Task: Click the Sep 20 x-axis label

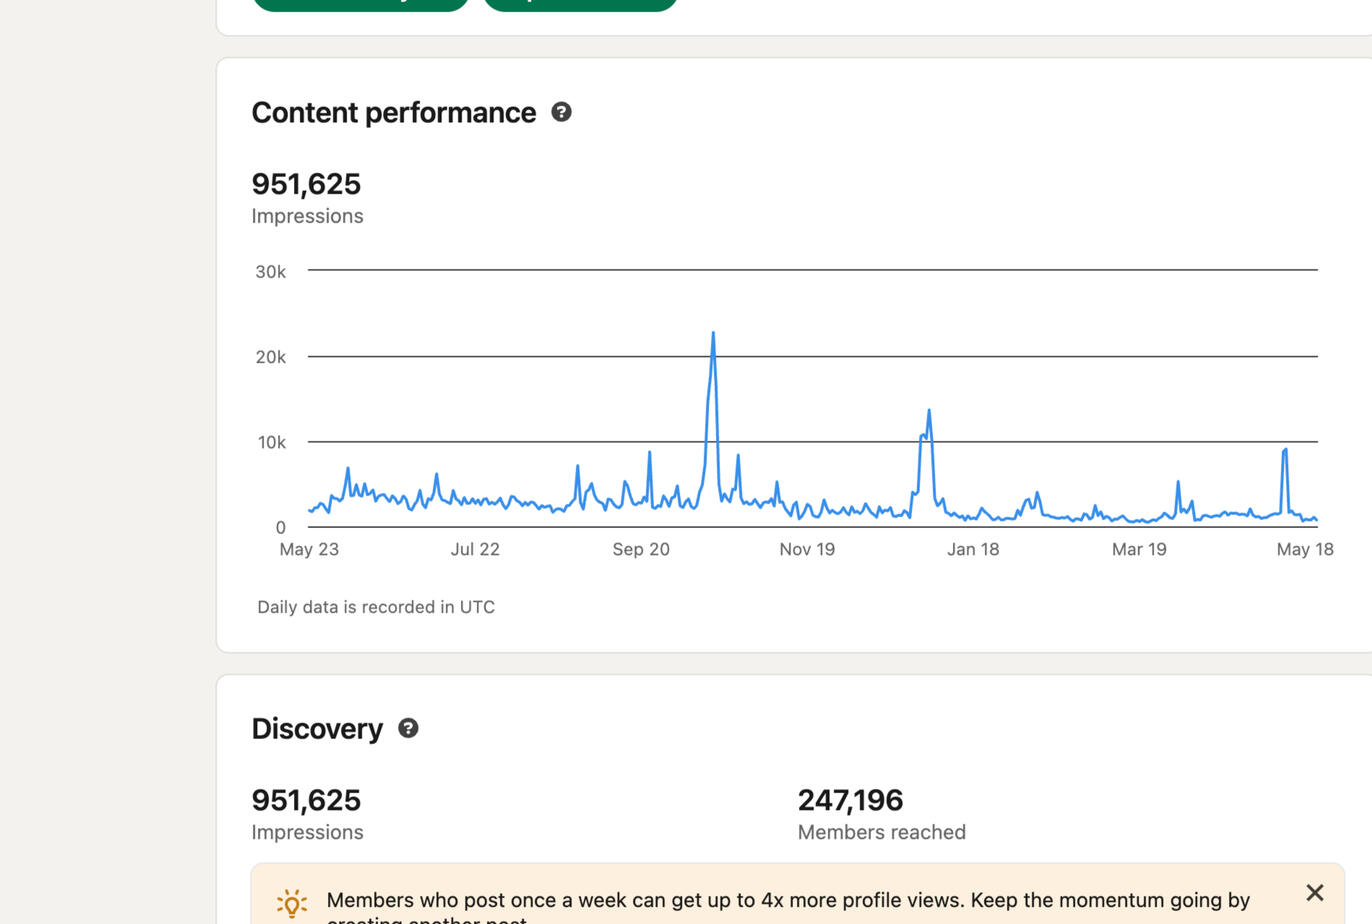Action: pyautogui.click(x=641, y=549)
